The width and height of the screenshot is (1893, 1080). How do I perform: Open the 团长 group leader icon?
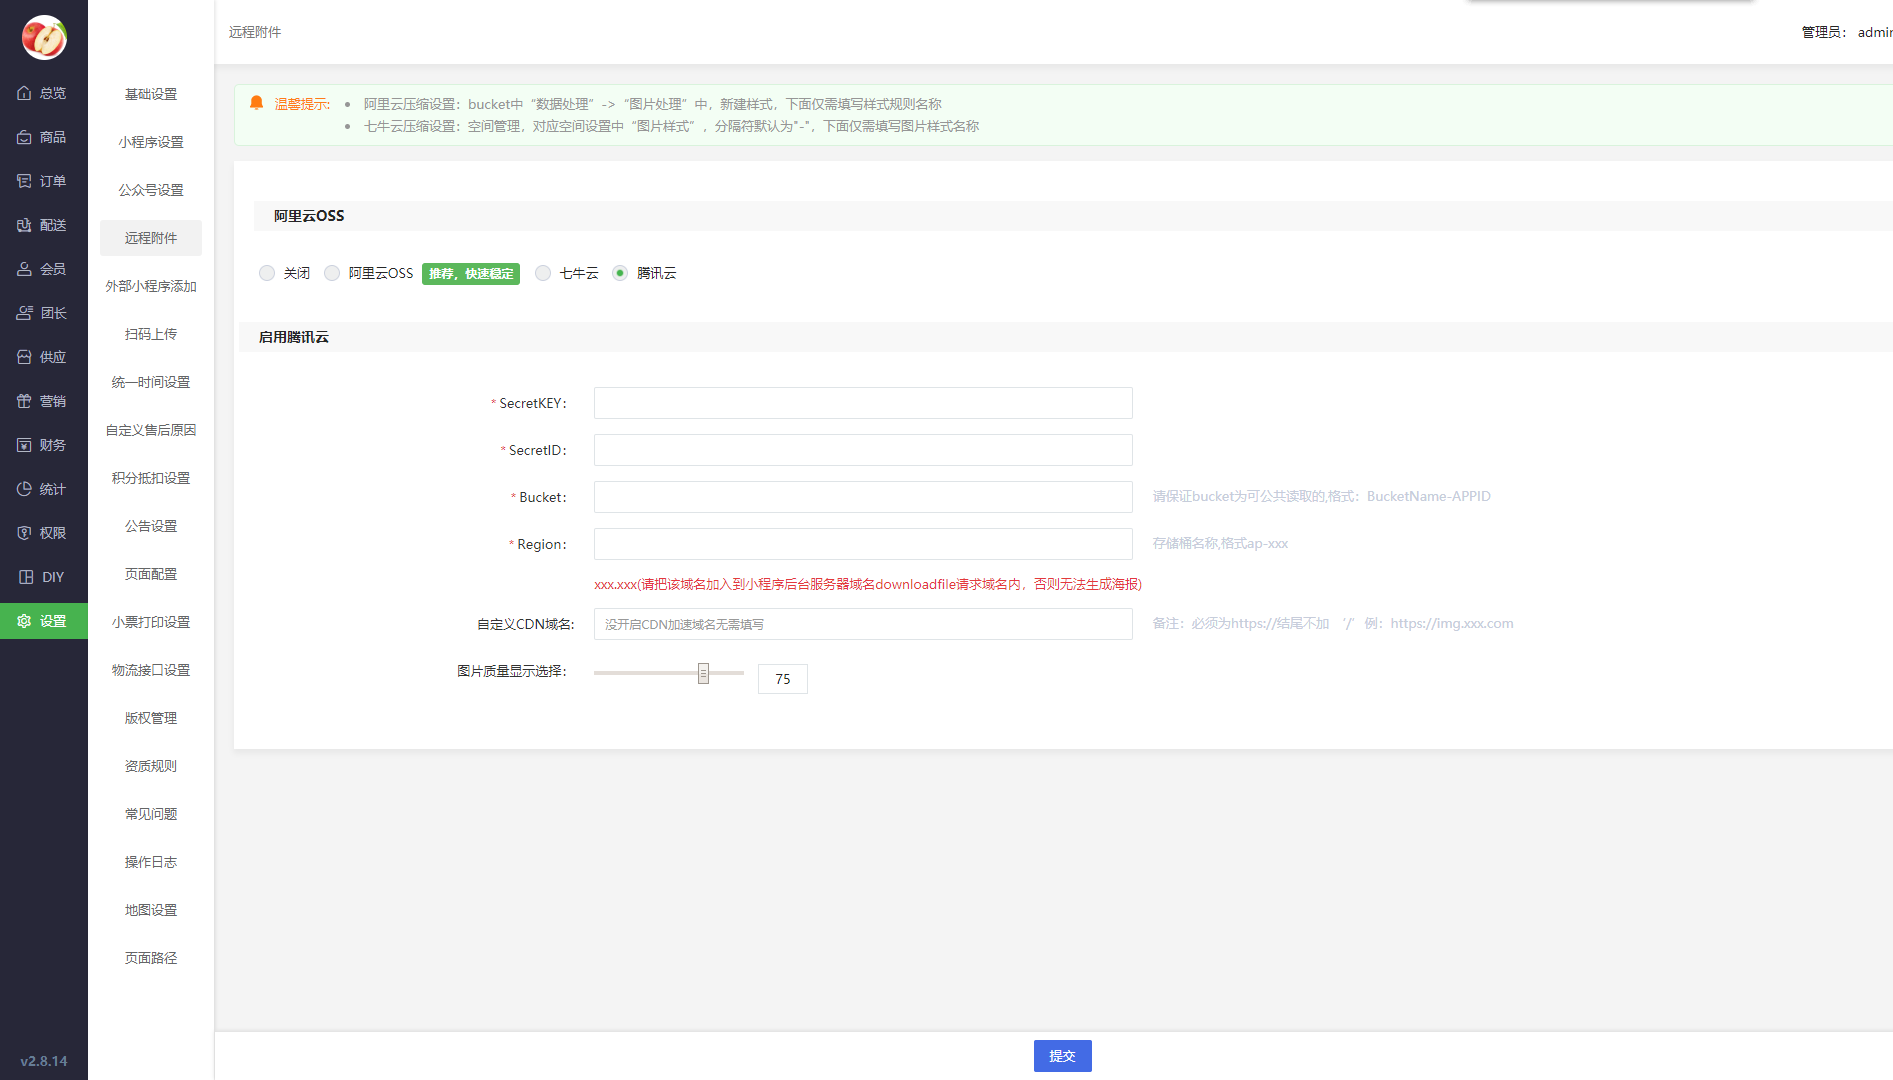24,313
